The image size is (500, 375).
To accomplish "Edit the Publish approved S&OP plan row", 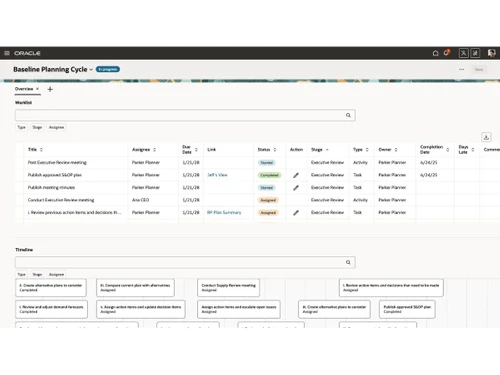I will pos(296,175).
